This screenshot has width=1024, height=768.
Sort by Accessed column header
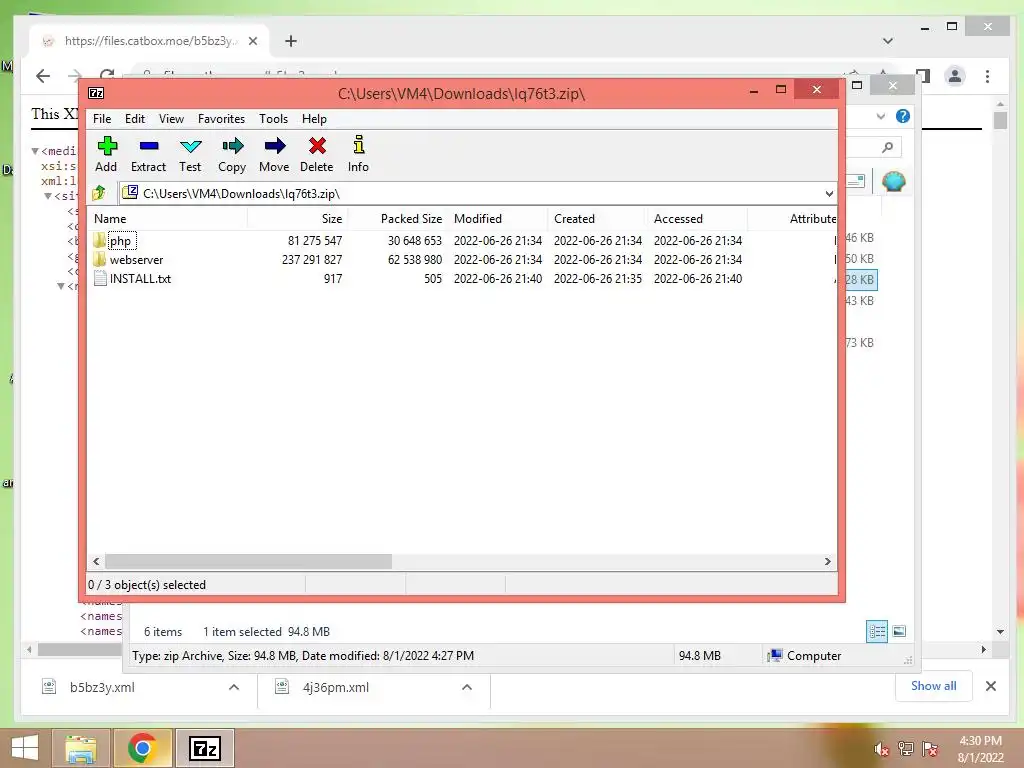[697, 219]
